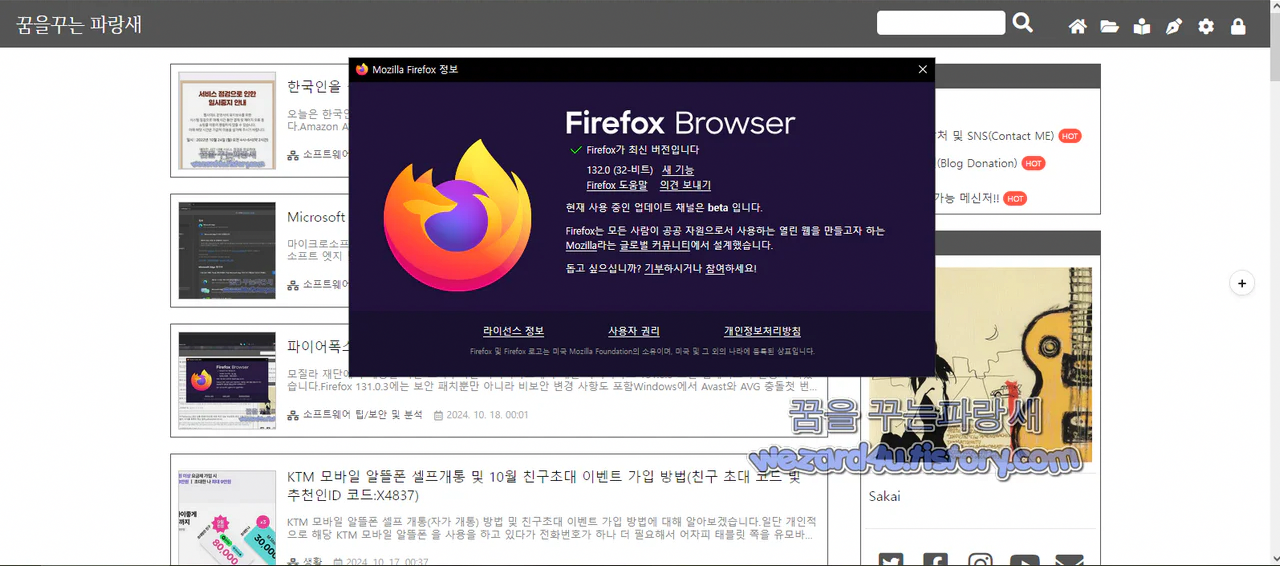Click category icon on the Microsoft post row
Screen dimensions: 1280x566
point(293,285)
